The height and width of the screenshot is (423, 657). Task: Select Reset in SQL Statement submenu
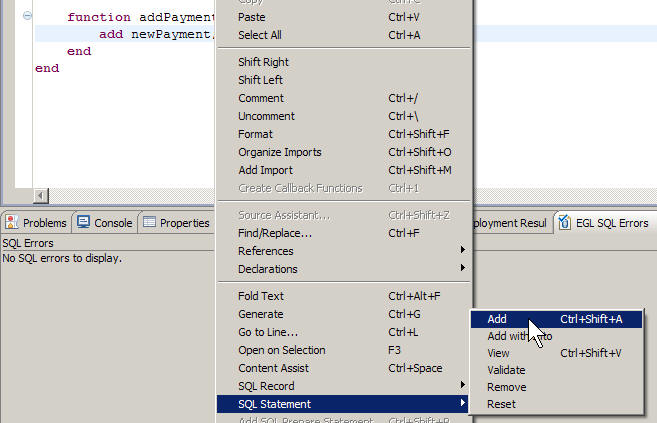pos(556,404)
